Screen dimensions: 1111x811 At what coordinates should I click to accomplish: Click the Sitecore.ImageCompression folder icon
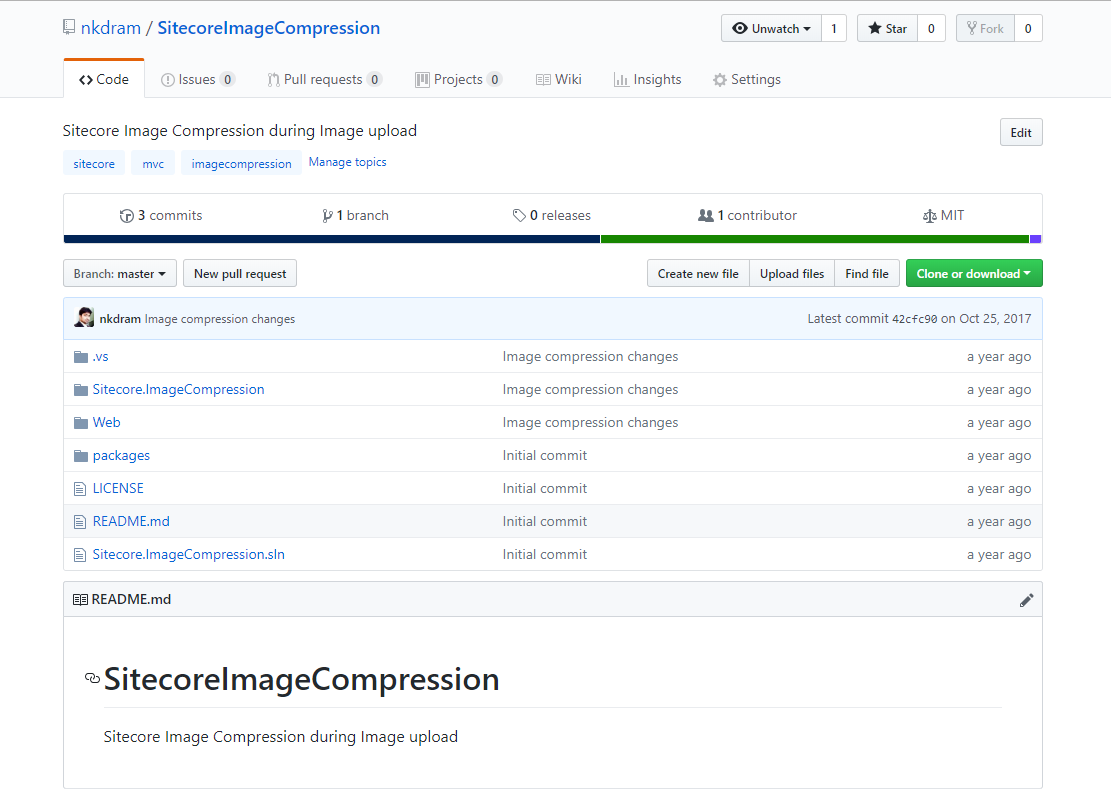click(x=81, y=390)
